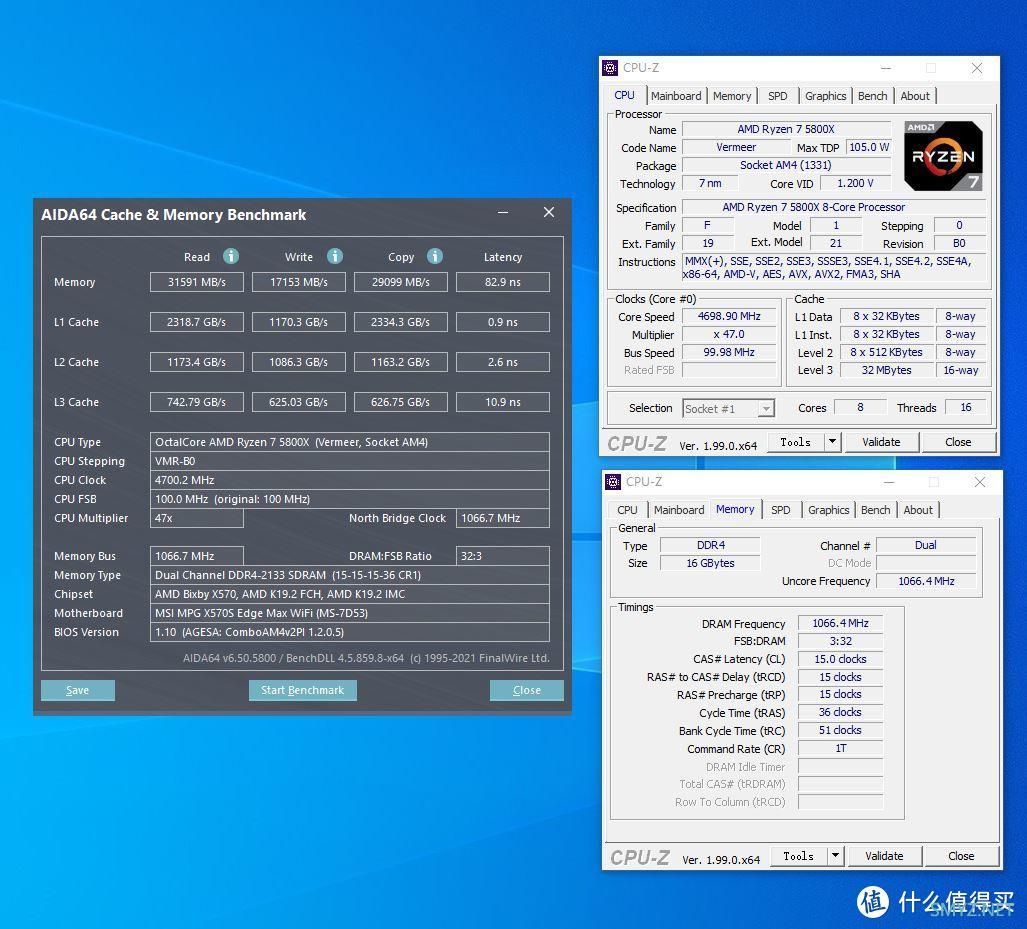Click Start Benchmark button

pos(303,690)
